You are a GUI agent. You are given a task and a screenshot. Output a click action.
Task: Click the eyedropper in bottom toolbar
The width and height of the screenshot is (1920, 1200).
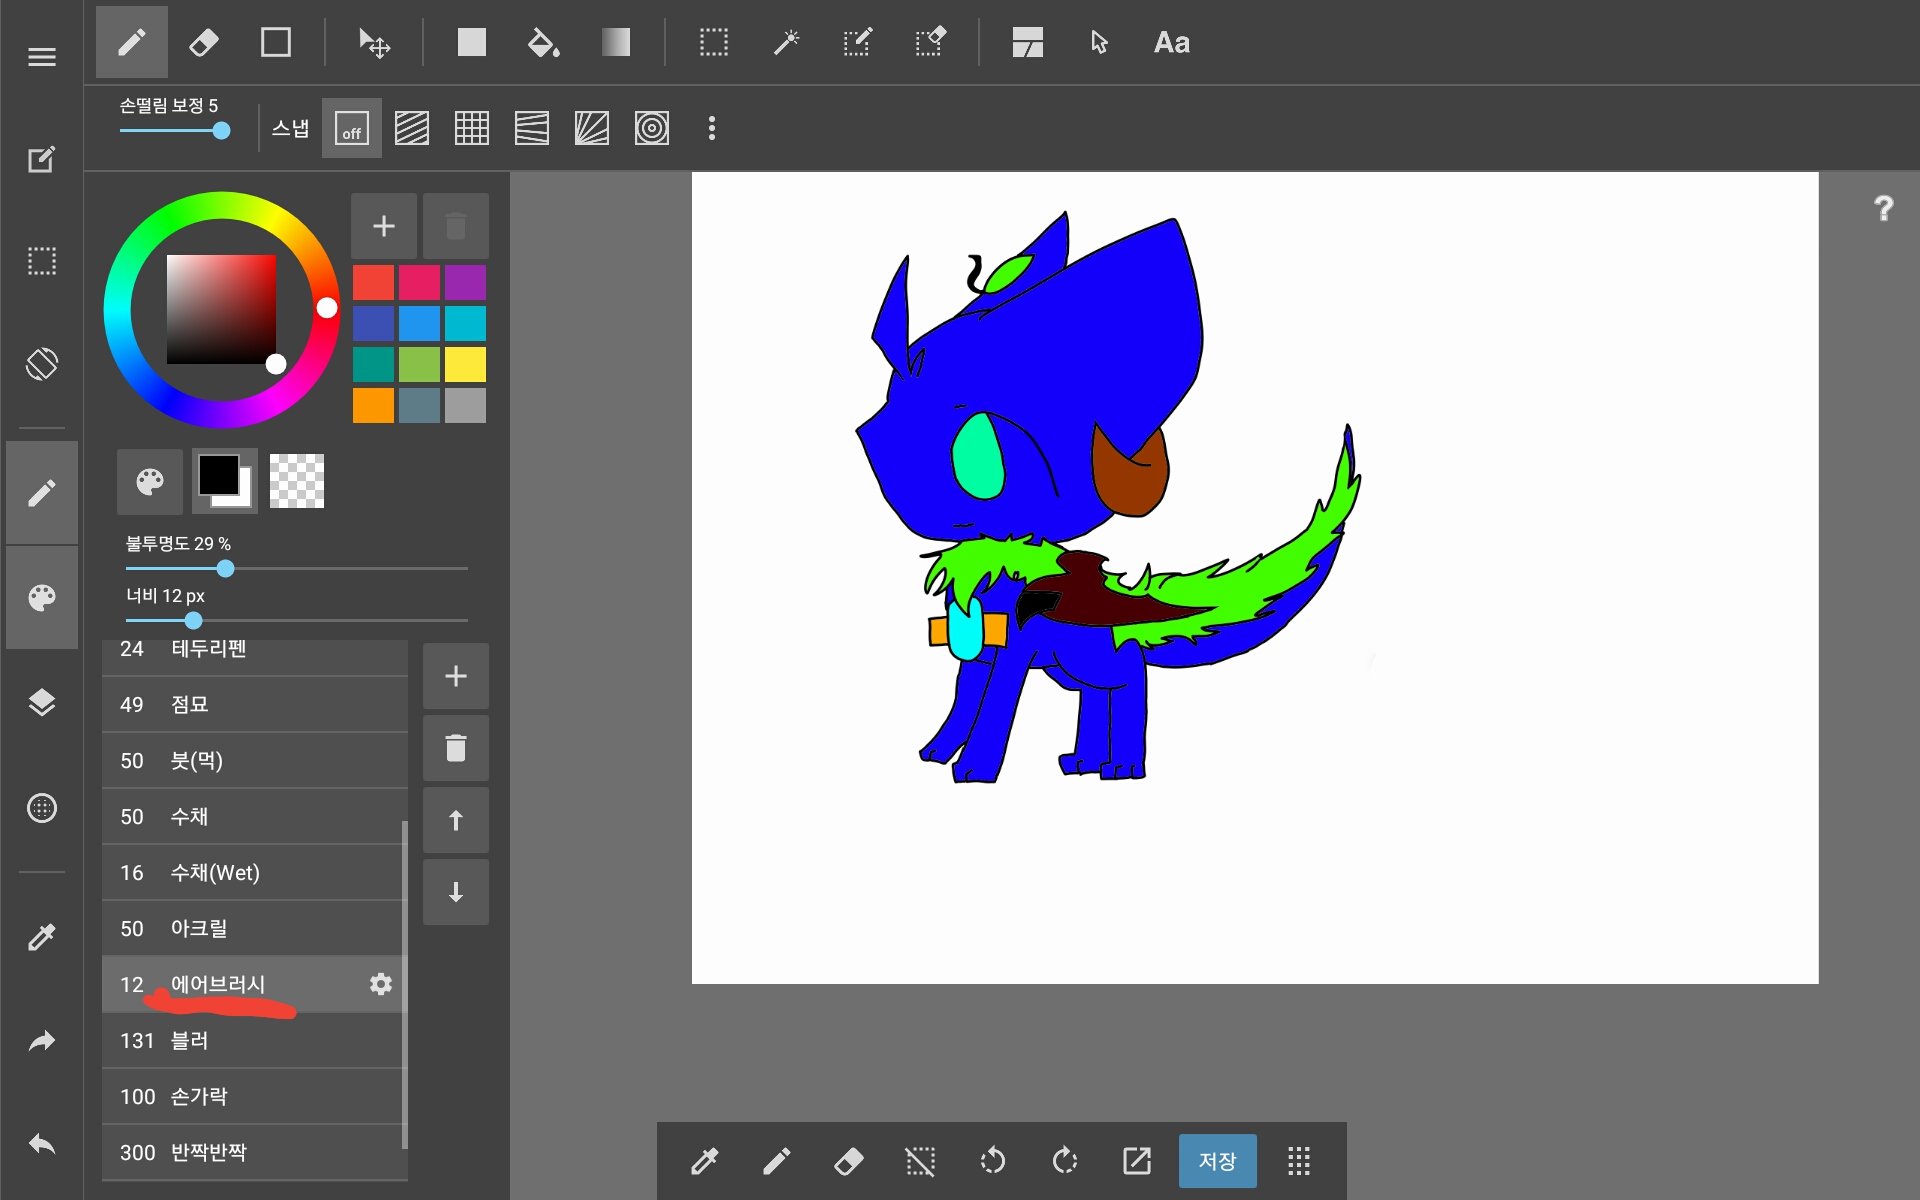coord(705,1161)
